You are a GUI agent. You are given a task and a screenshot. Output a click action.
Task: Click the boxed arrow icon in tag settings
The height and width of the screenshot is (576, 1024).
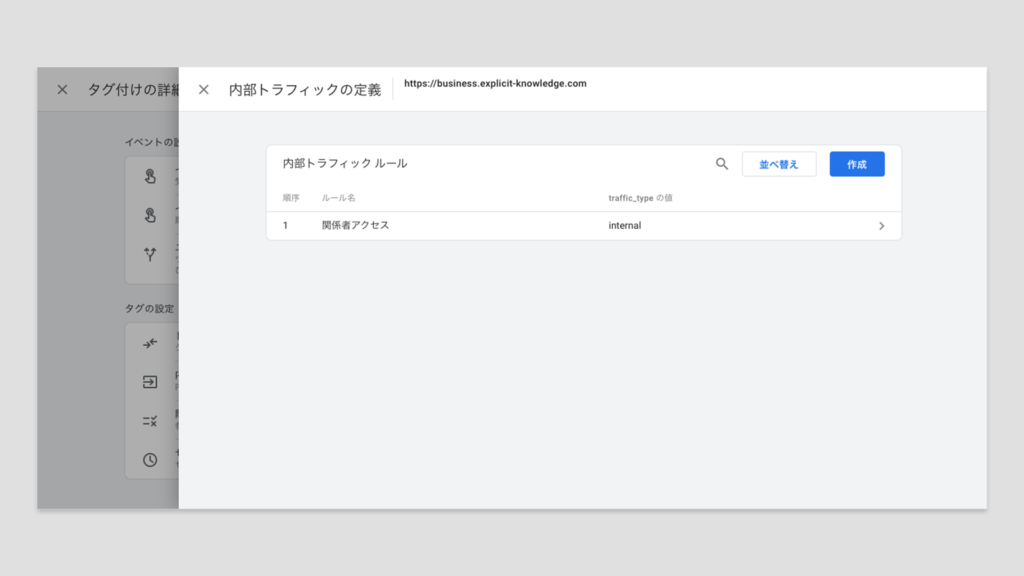[150, 382]
